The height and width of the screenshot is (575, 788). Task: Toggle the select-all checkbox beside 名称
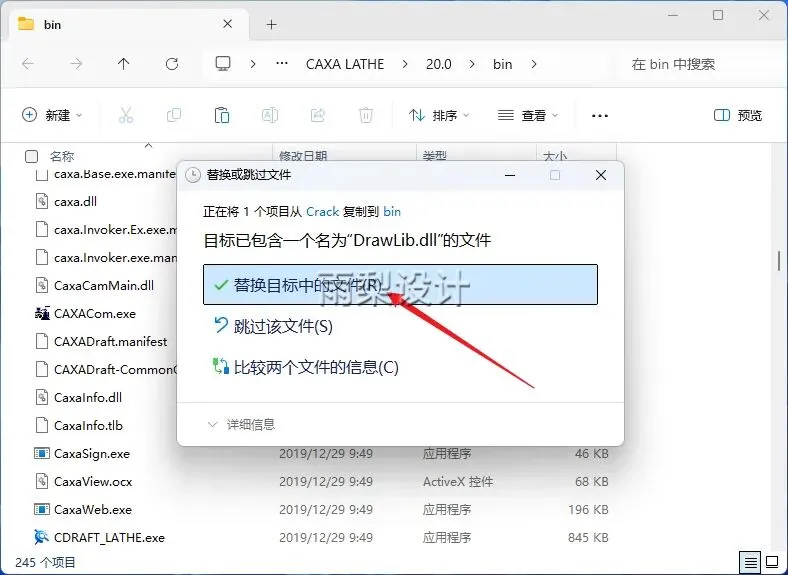(x=31, y=157)
